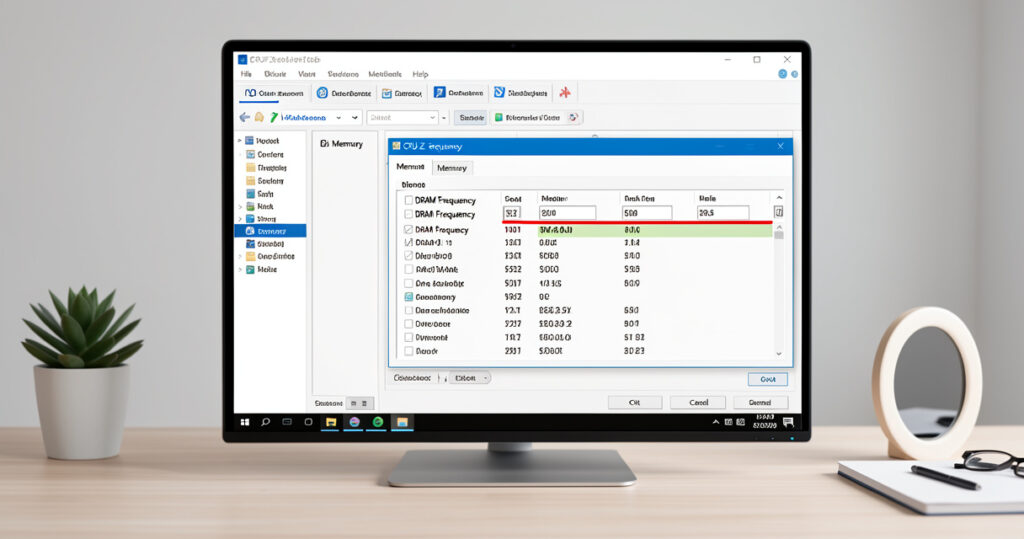Screen dimensions: 1024x539
Task: Click the multicolored round icon ending navigation toolbar
Action: [573, 118]
